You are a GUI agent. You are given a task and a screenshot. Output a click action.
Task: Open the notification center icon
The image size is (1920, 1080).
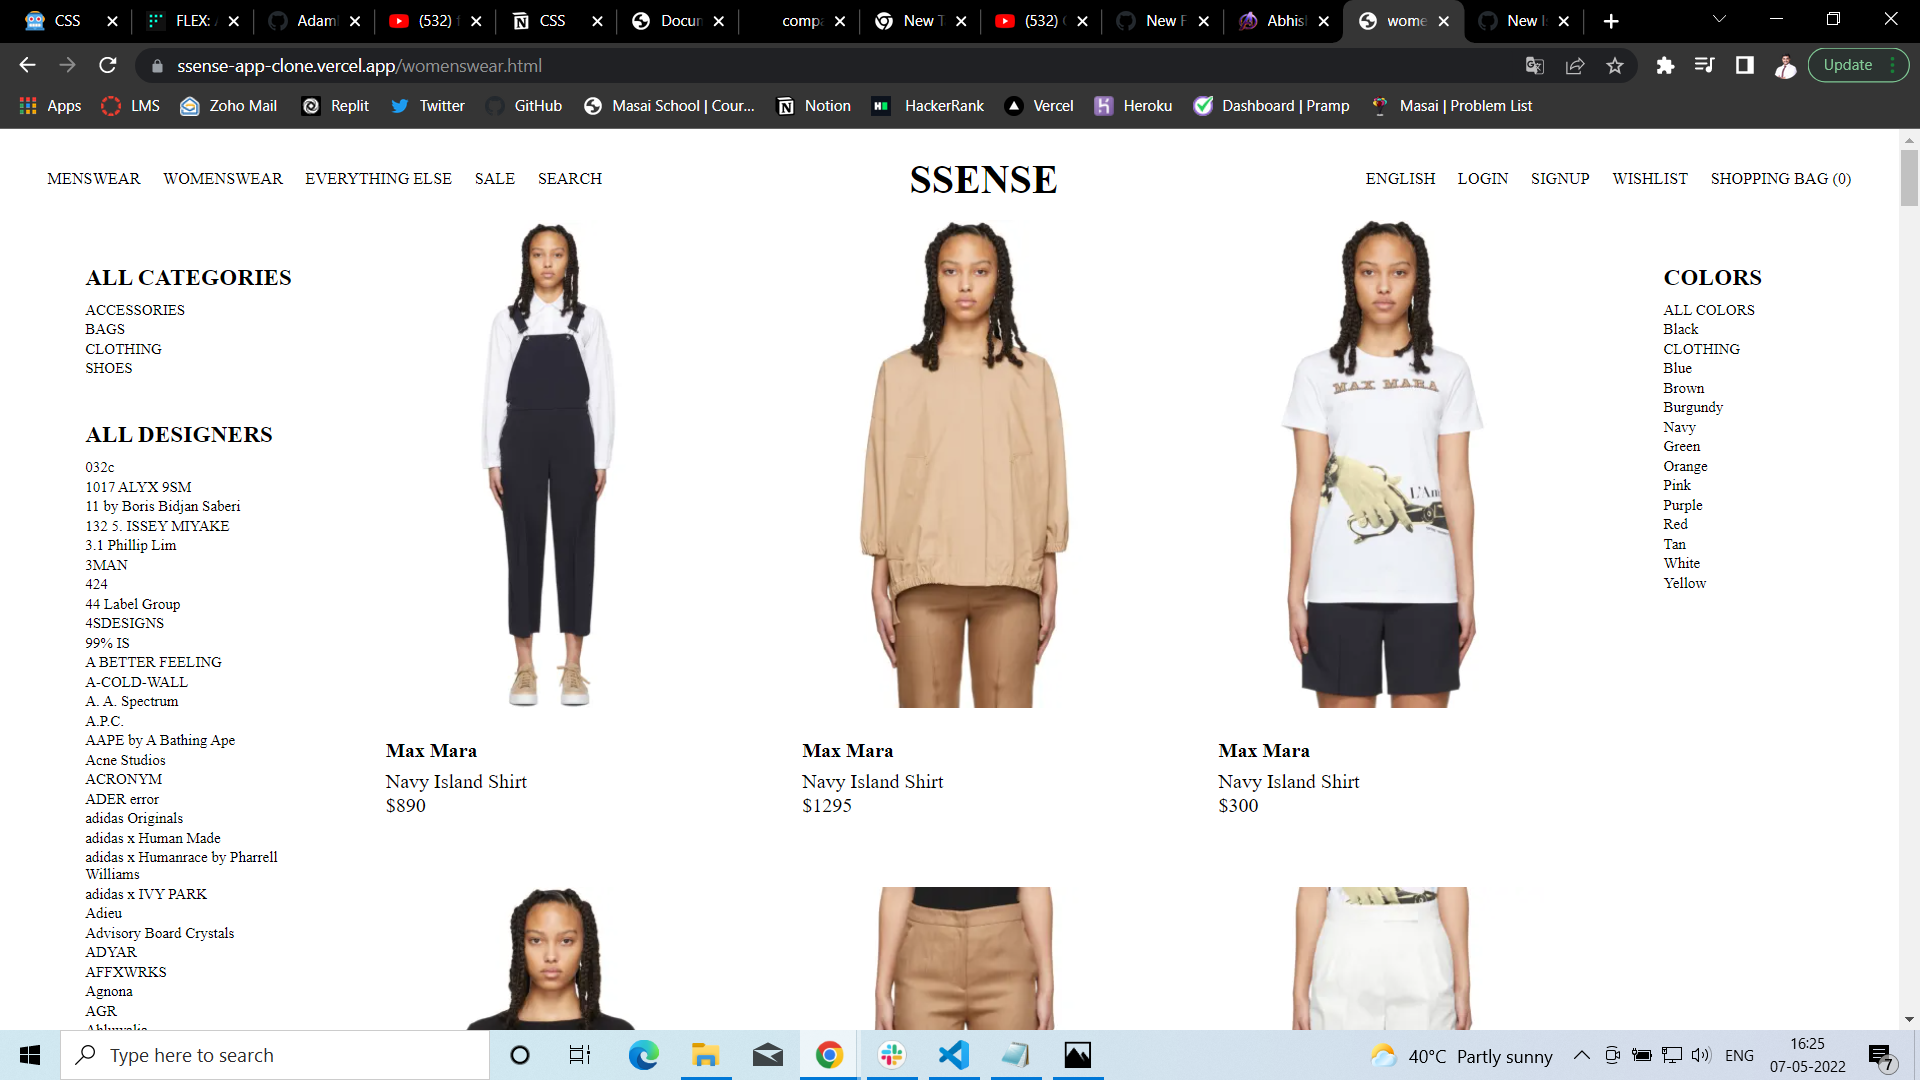point(1881,1056)
